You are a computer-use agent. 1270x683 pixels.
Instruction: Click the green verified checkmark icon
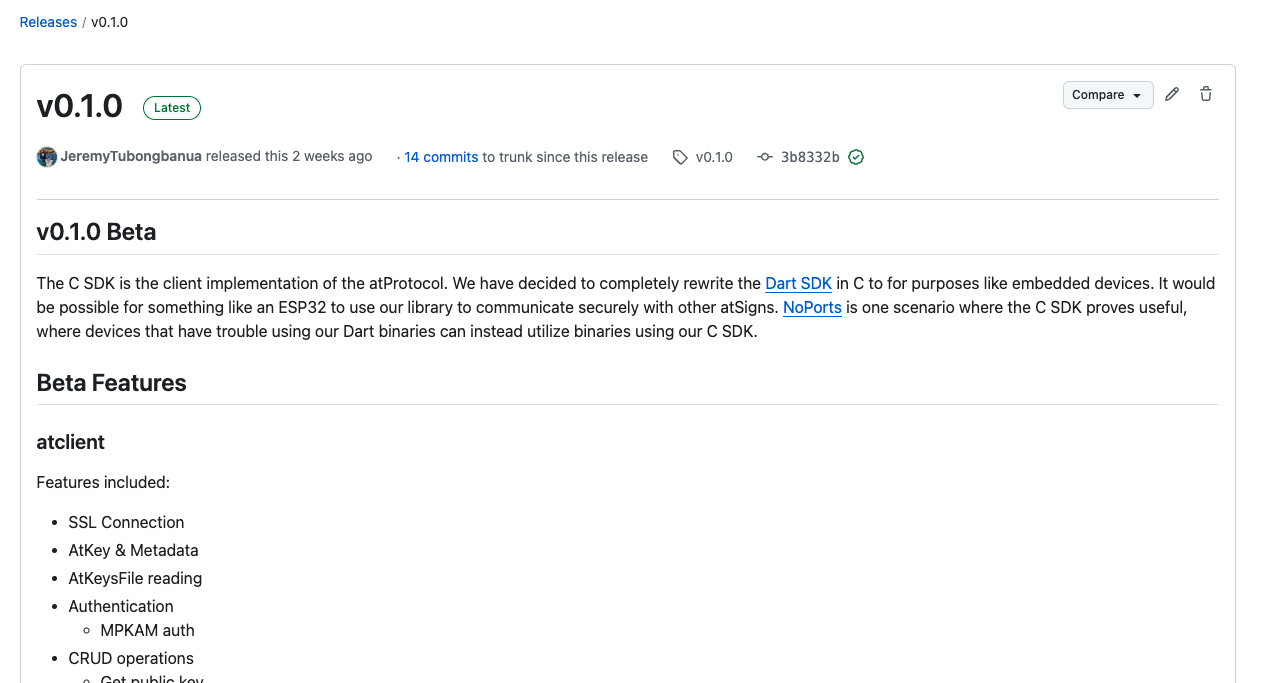856,157
